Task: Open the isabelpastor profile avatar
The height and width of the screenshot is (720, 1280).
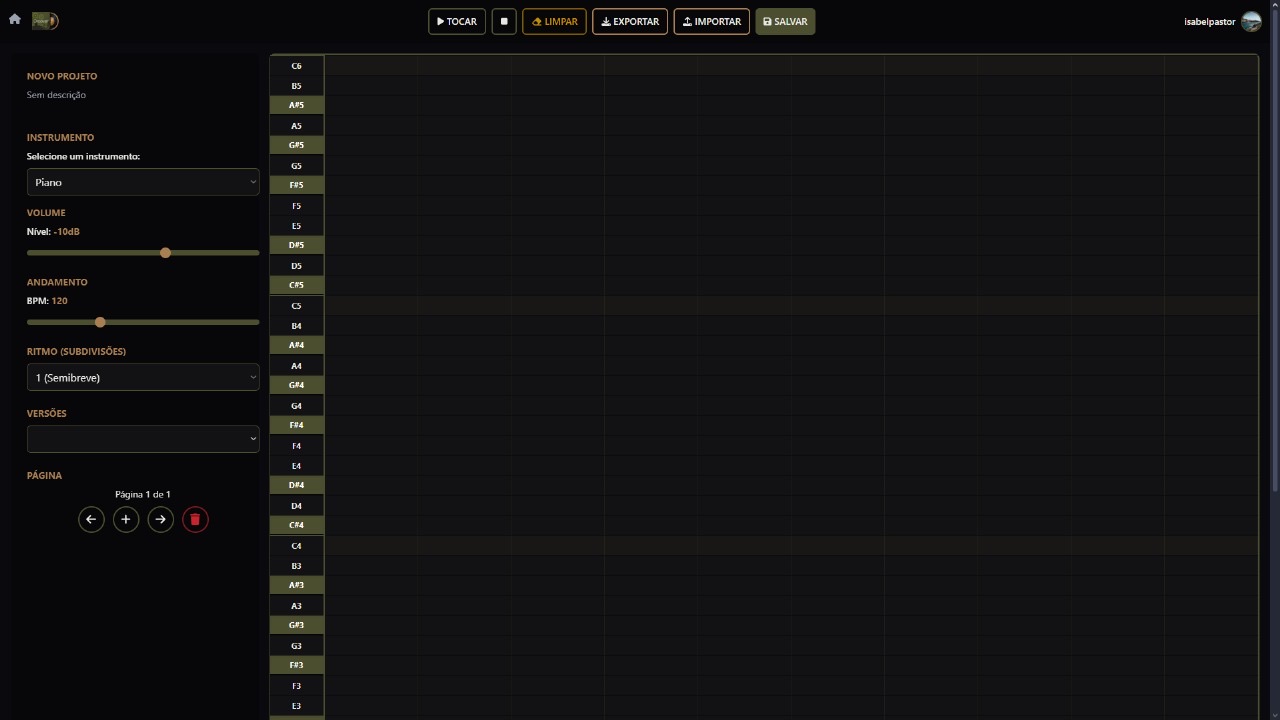Action: [x=1250, y=20]
